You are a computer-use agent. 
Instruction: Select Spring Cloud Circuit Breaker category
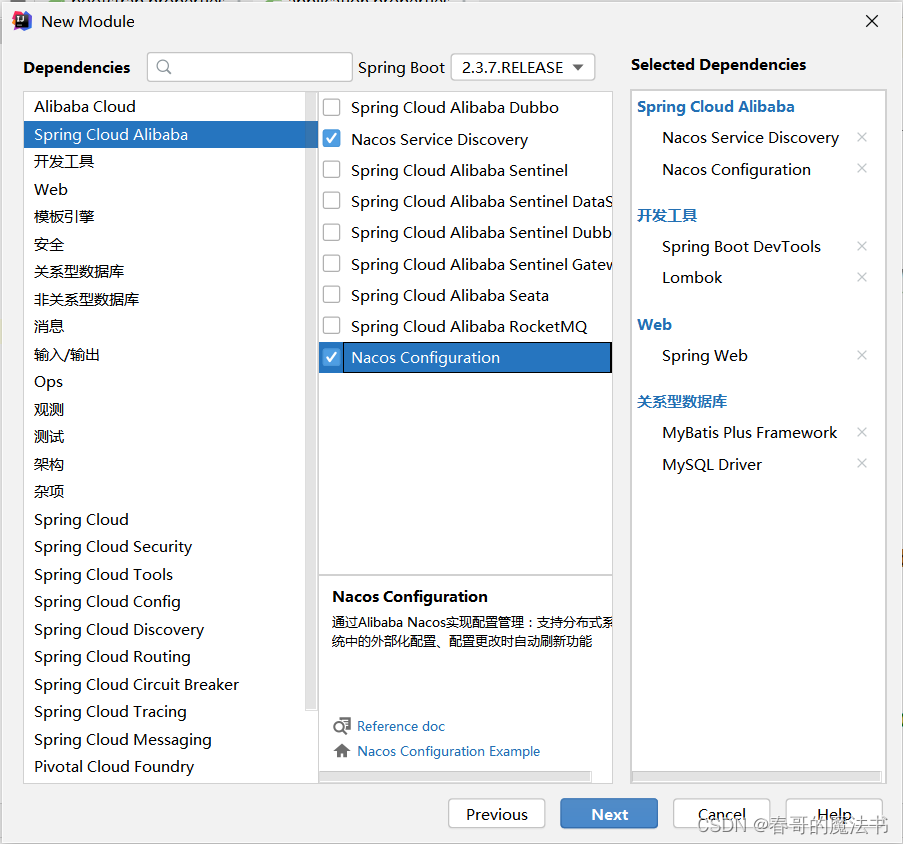coord(165,684)
